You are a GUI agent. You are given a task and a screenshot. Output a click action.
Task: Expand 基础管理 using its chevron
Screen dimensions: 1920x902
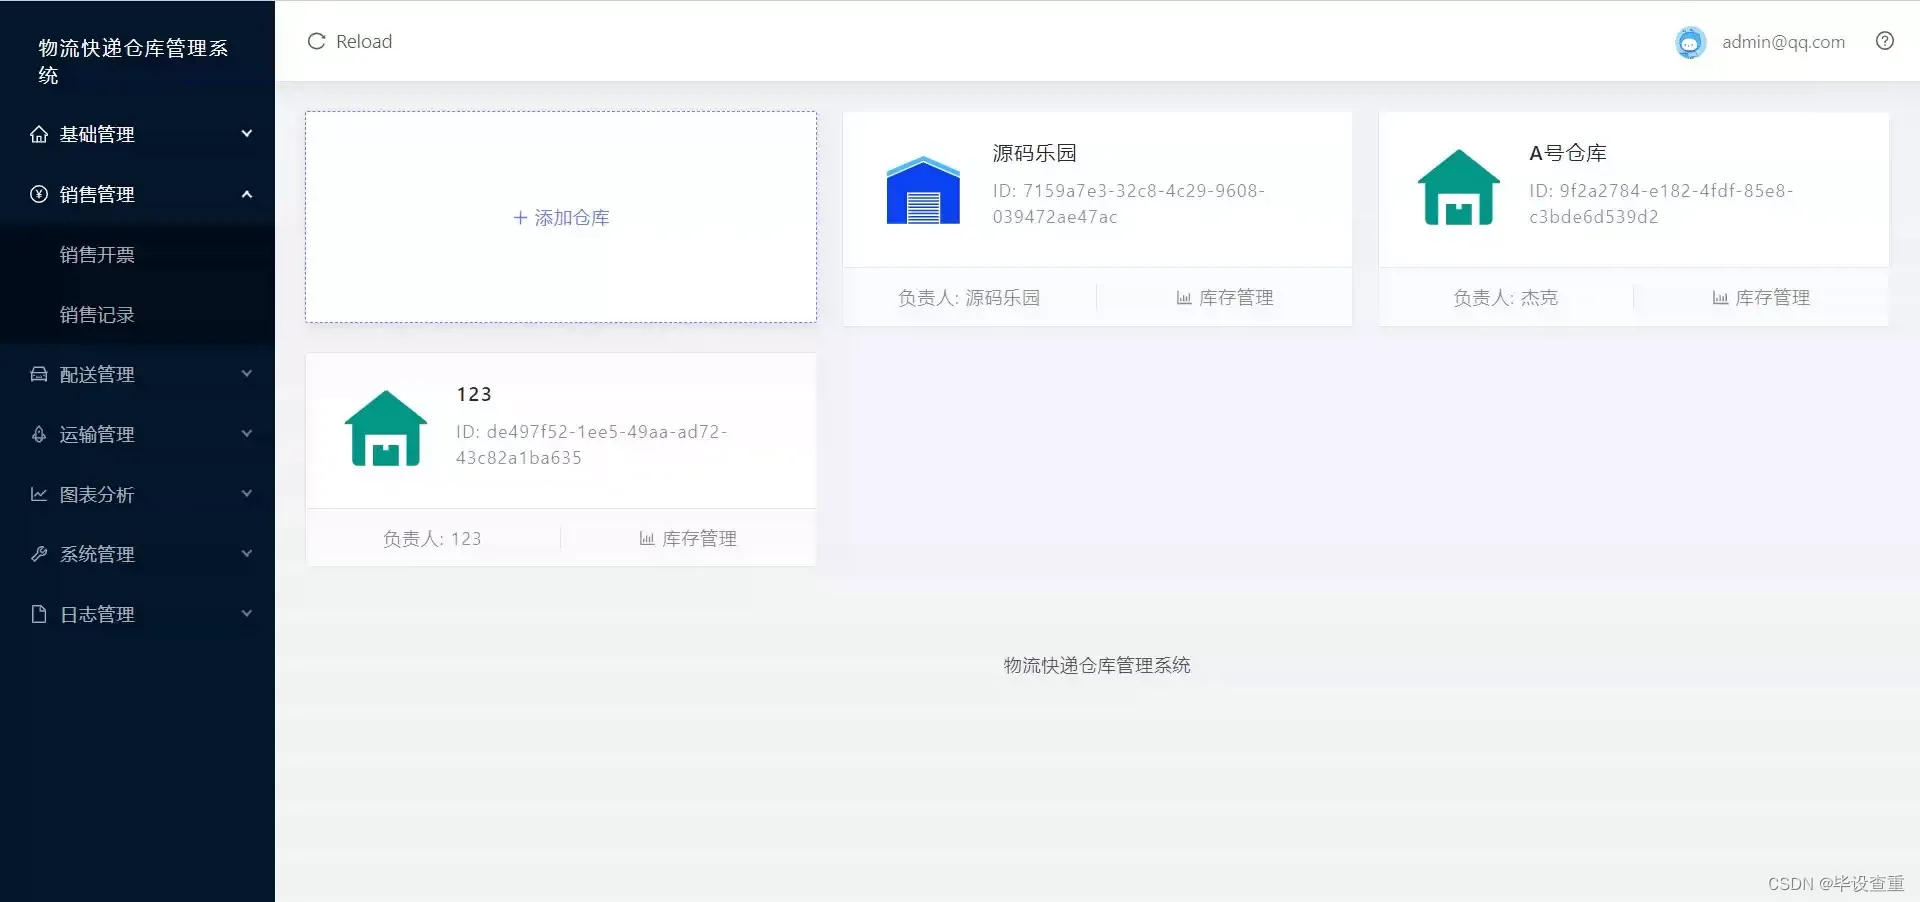click(x=247, y=134)
